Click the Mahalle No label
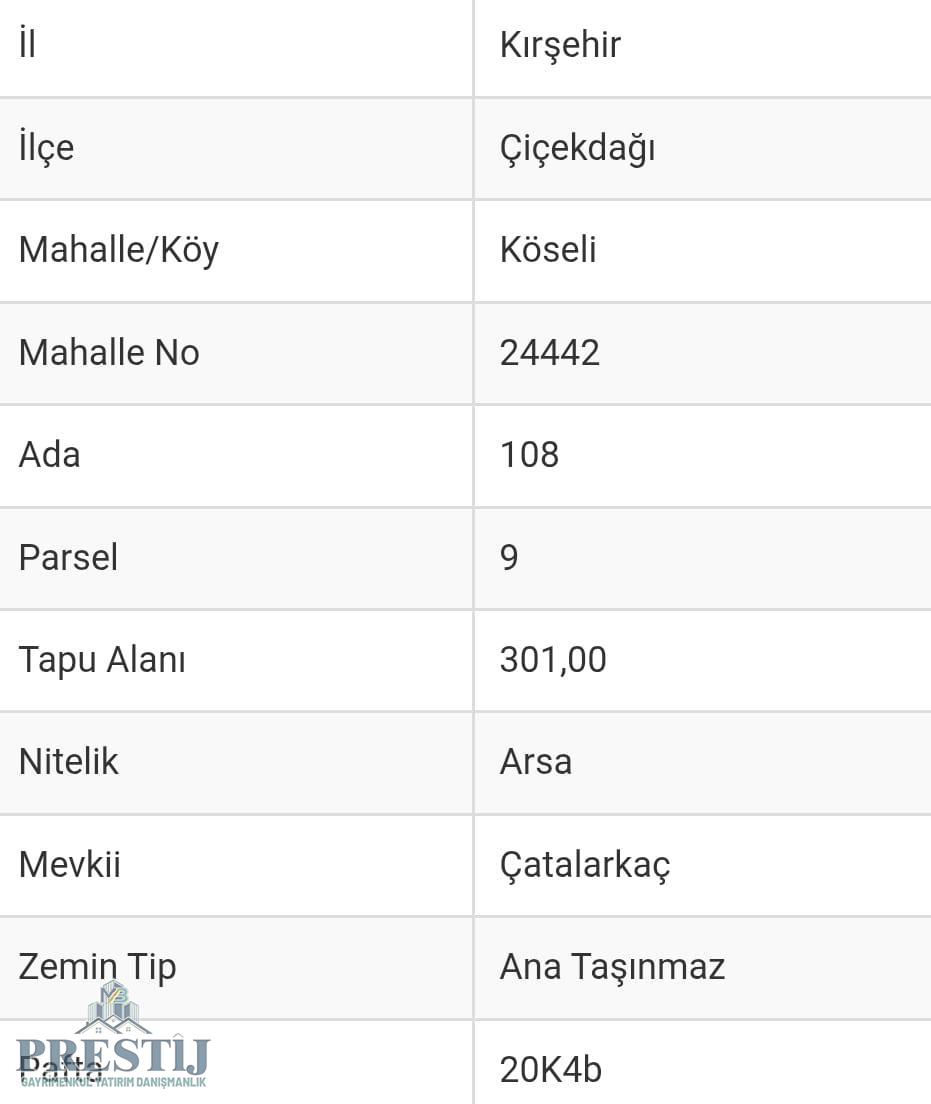931x1104 pixels. pos(109,352)
